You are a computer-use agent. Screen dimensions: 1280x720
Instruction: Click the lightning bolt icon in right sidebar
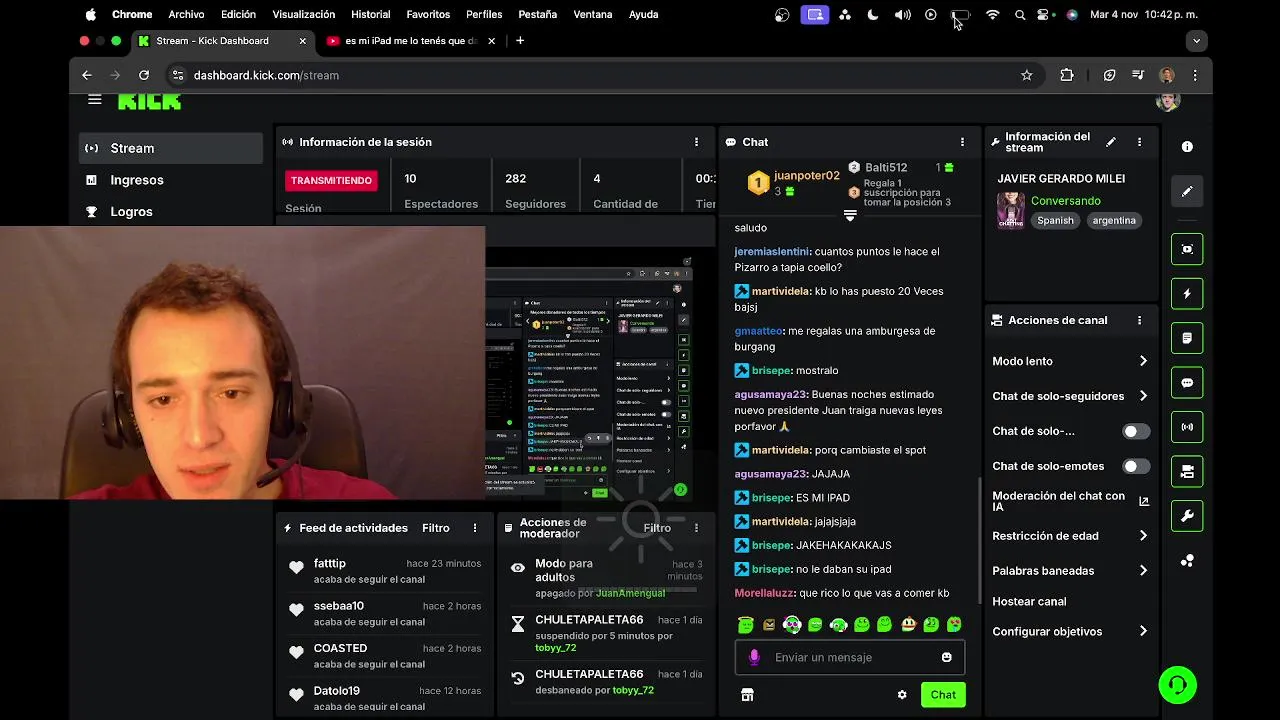[x=1187, y=294]
